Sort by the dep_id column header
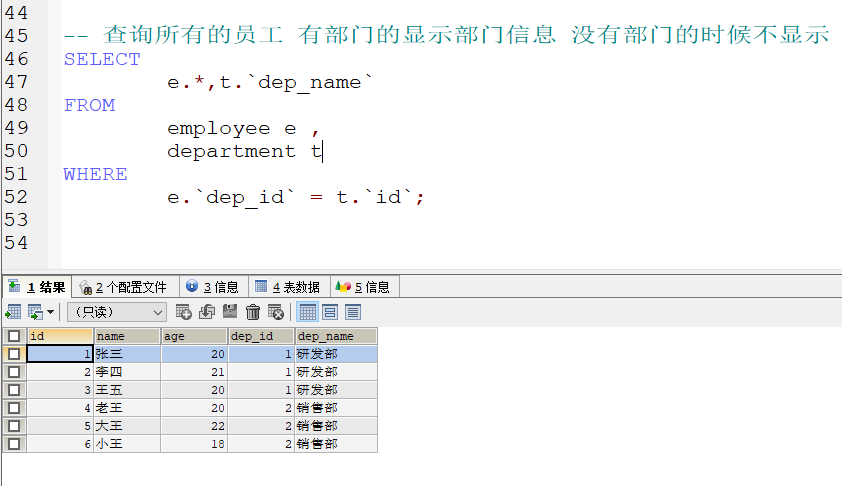Screen dimensions: 842x486 click(x=262, y=336)
